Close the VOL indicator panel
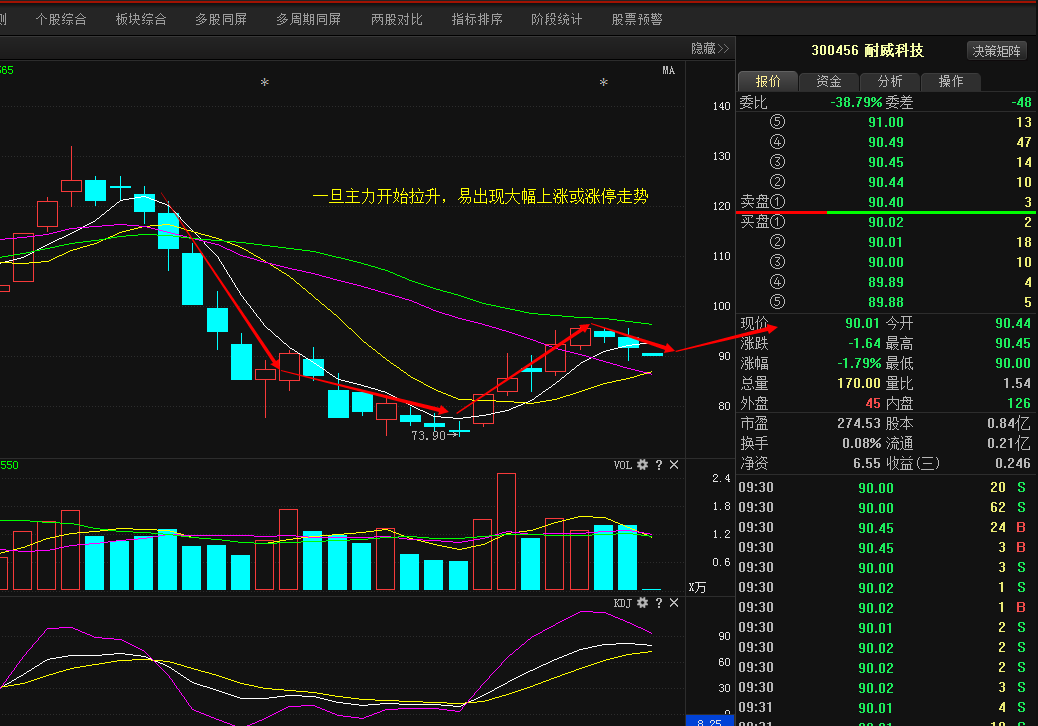 (x=674, y=465)
